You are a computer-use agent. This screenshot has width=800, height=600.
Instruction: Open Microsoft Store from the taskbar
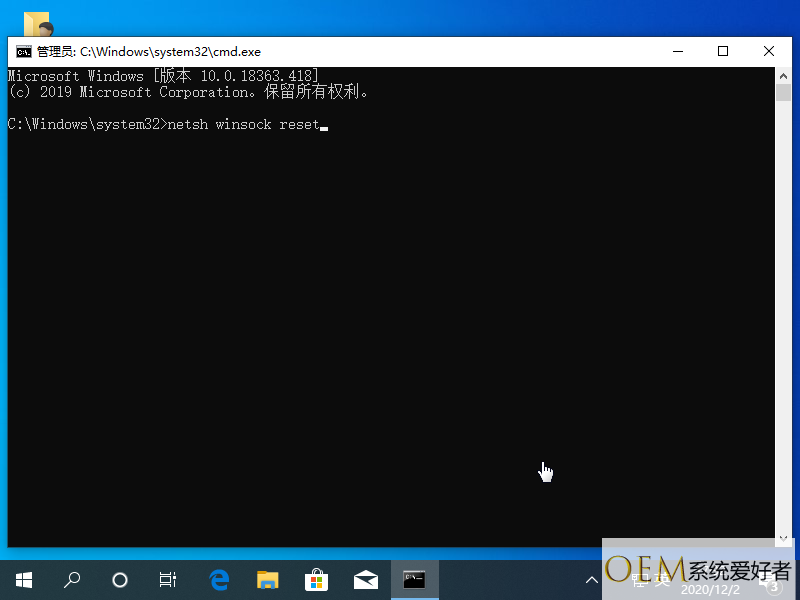[316, 579]
